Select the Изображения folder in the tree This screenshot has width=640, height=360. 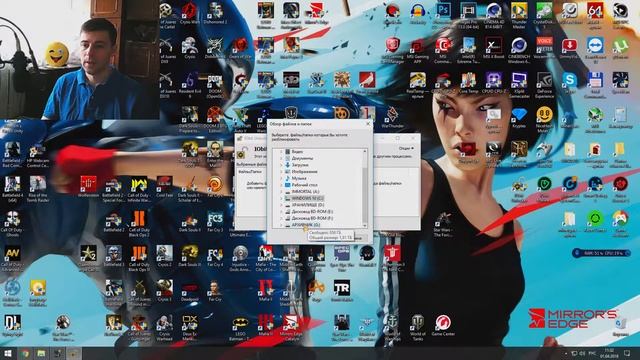point(304,172)
